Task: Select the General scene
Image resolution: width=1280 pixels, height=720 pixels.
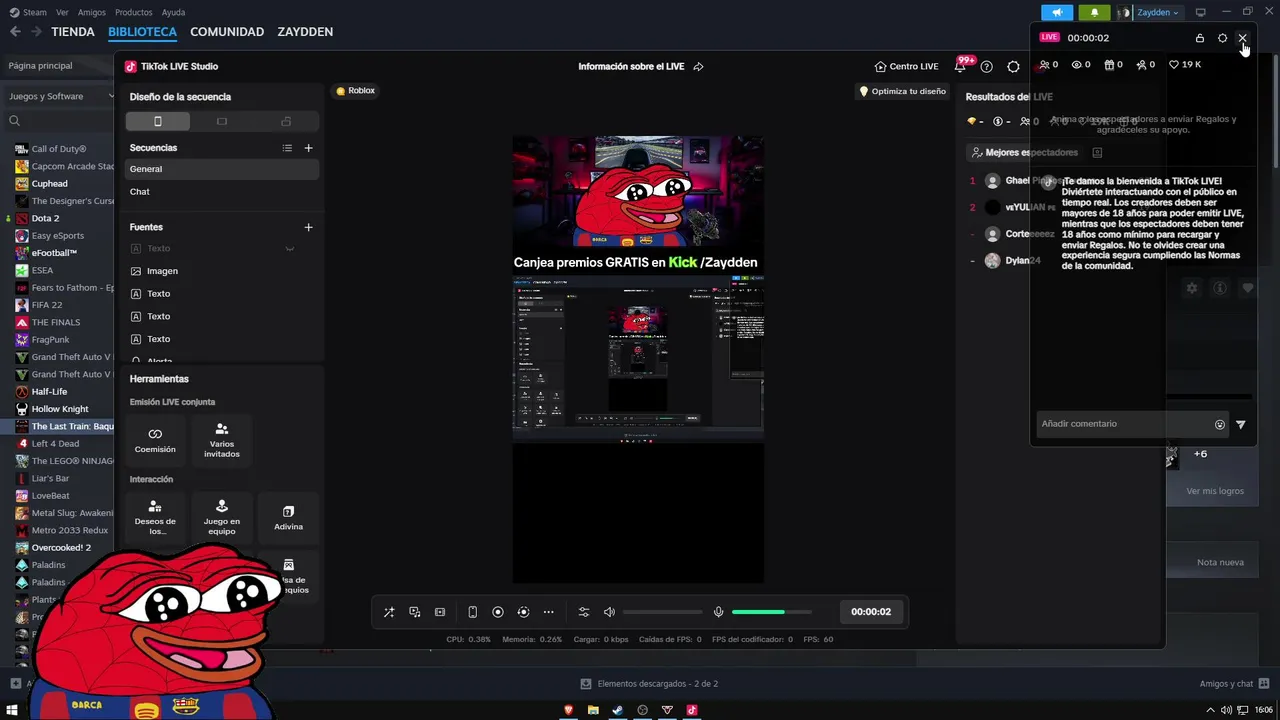Action: click(x=222, y=169)
